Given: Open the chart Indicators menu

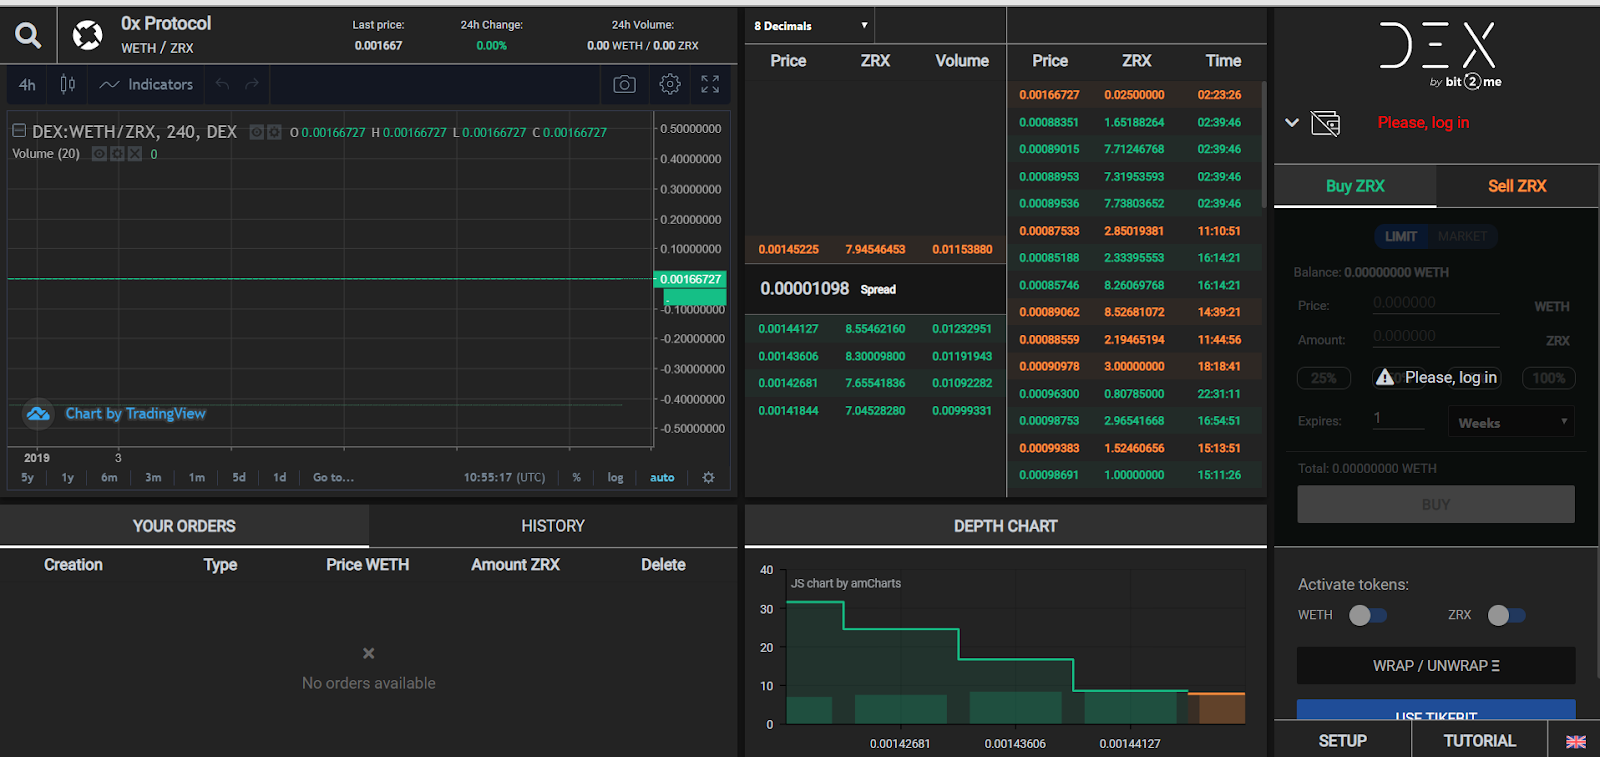Looking at the screenshot, I should click(x=147, y=85).
